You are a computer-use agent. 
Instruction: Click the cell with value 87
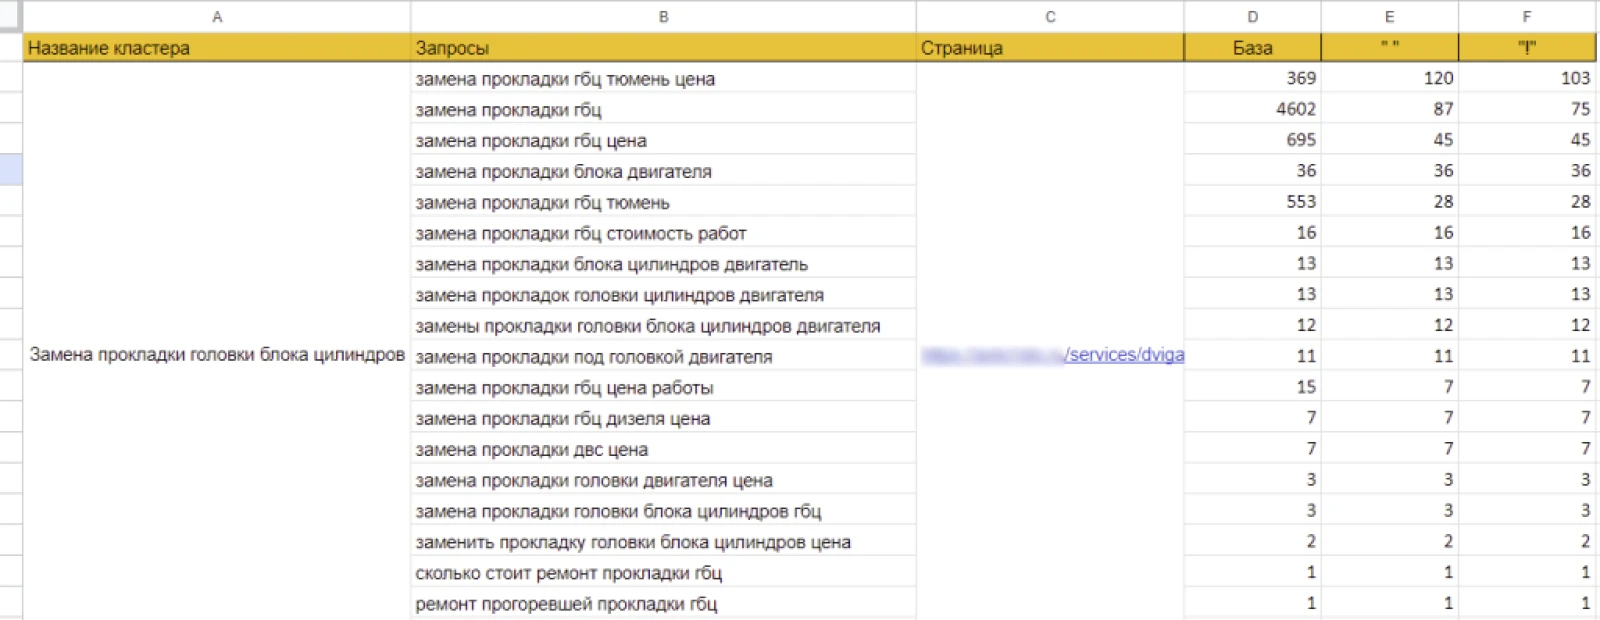point(1390,109)
